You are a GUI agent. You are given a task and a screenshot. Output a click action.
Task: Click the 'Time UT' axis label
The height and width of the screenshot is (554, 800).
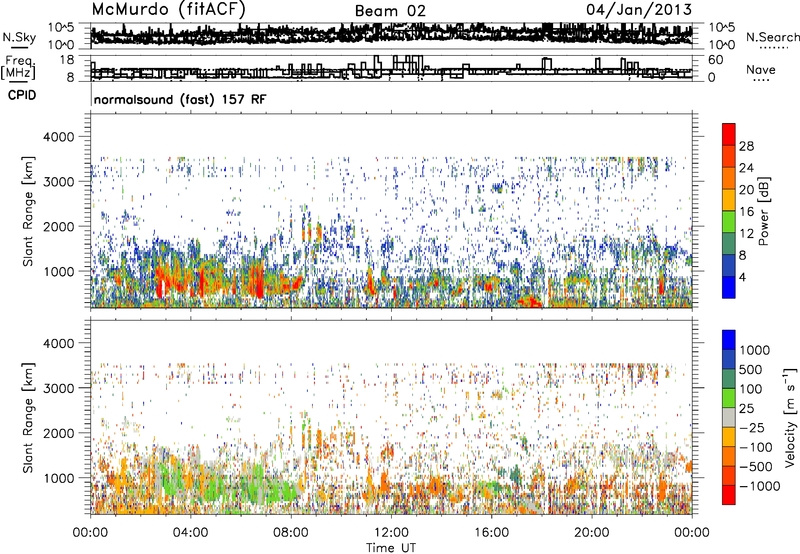click(391, 548)
